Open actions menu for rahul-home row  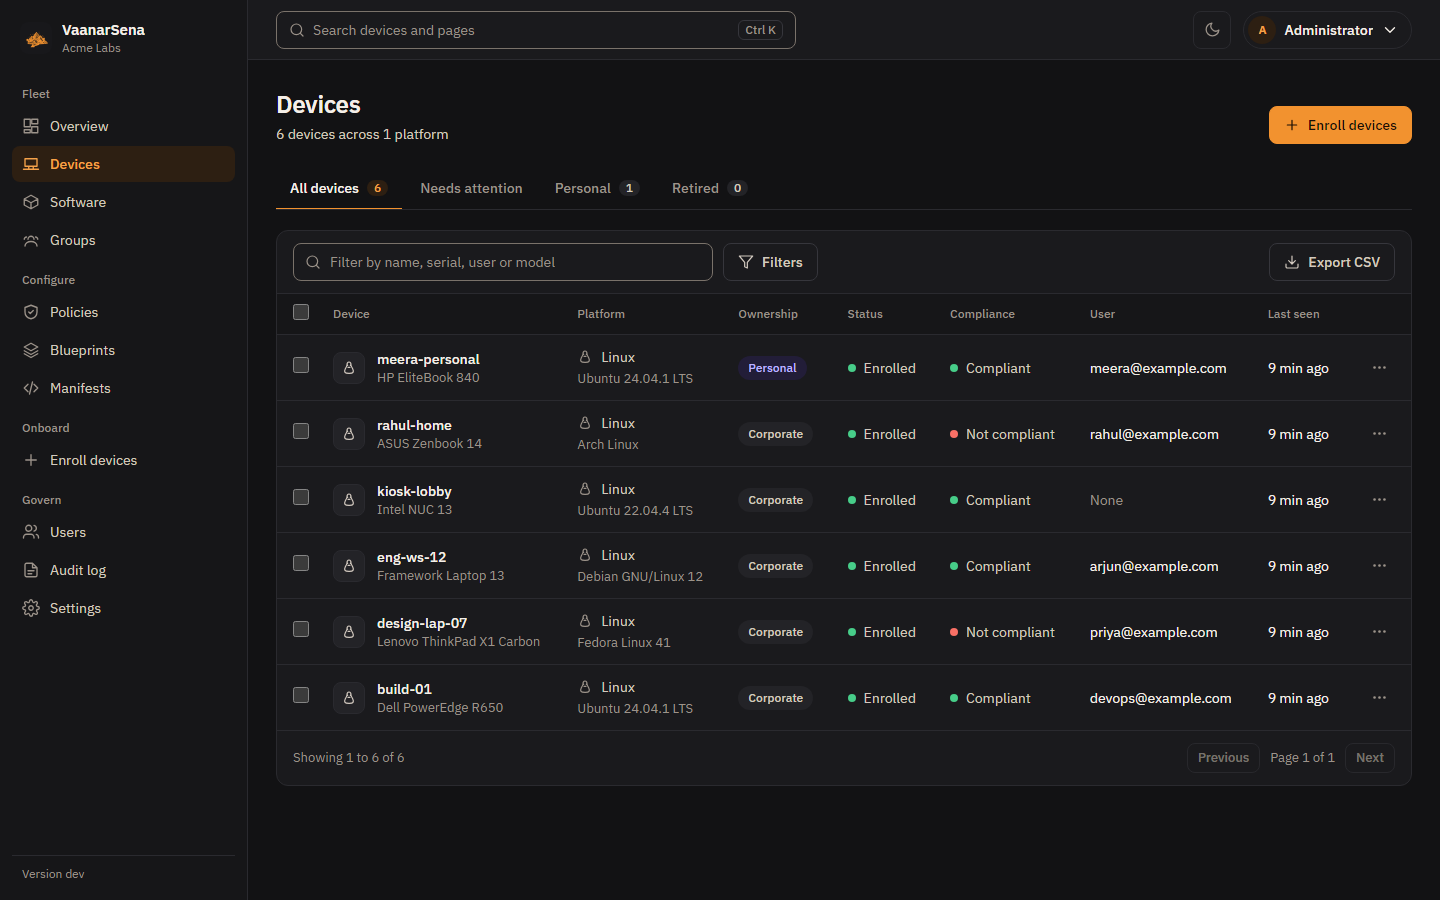[x=1379, y=434]
